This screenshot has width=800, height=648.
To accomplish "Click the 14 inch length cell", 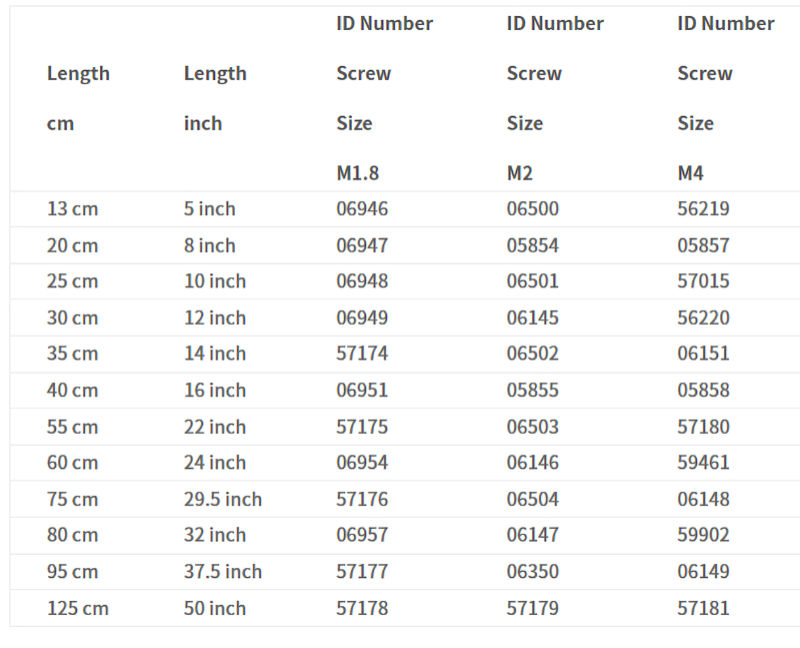I will click(x=214, y=353).
